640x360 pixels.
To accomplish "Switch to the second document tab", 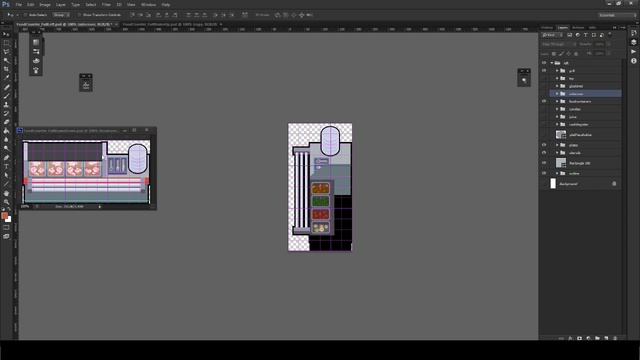I will (171, 24).
